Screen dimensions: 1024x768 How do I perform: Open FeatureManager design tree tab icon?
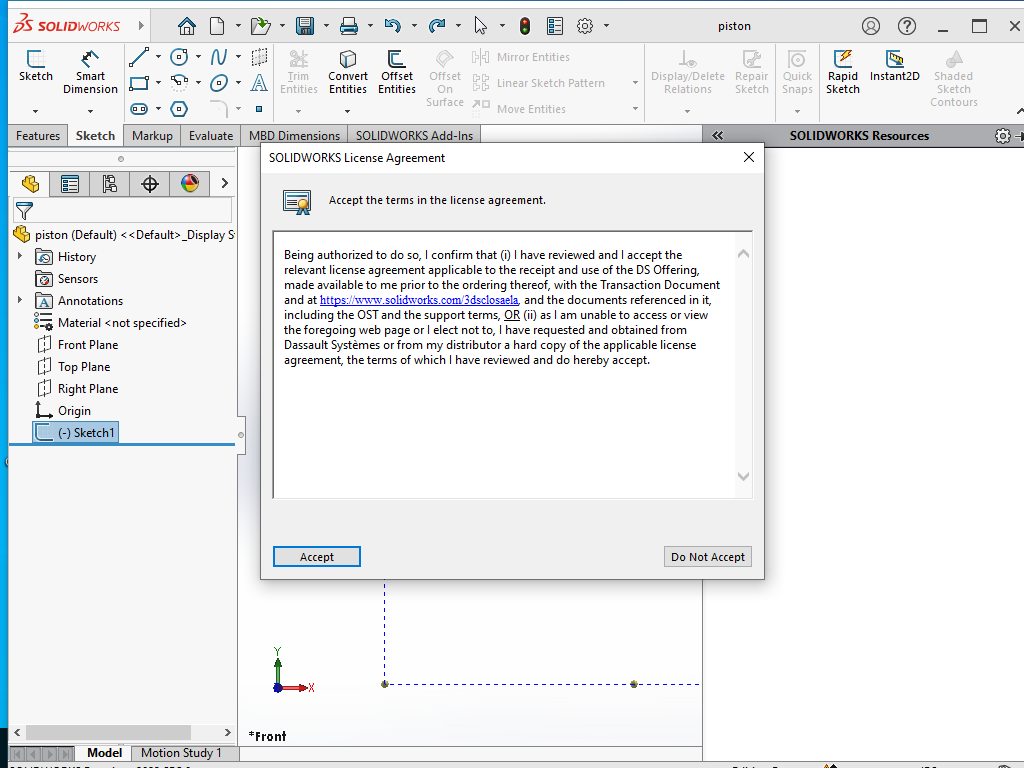click(x=30, y=184)
